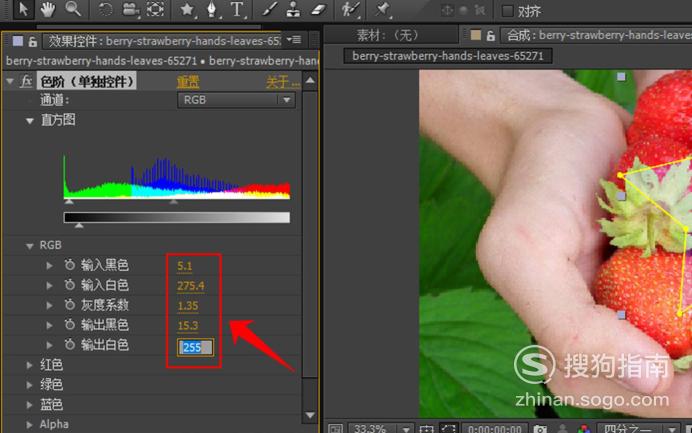692x433 pixels.
Task: Select the Zoom magnifier tool
Action: click(x=73, y=9)
